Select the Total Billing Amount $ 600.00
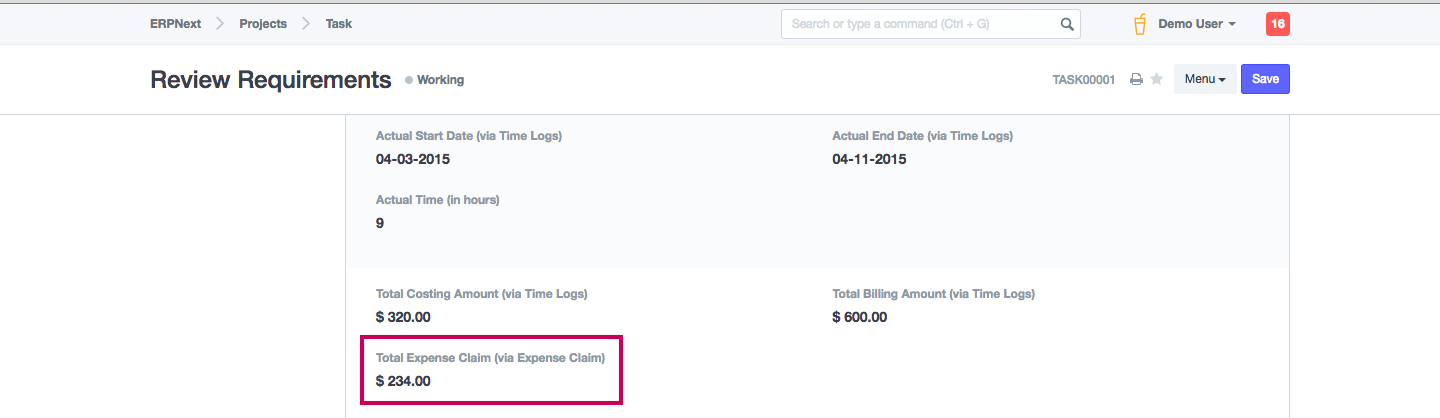This screenshot has width=1440, height=418. point(860,317)
